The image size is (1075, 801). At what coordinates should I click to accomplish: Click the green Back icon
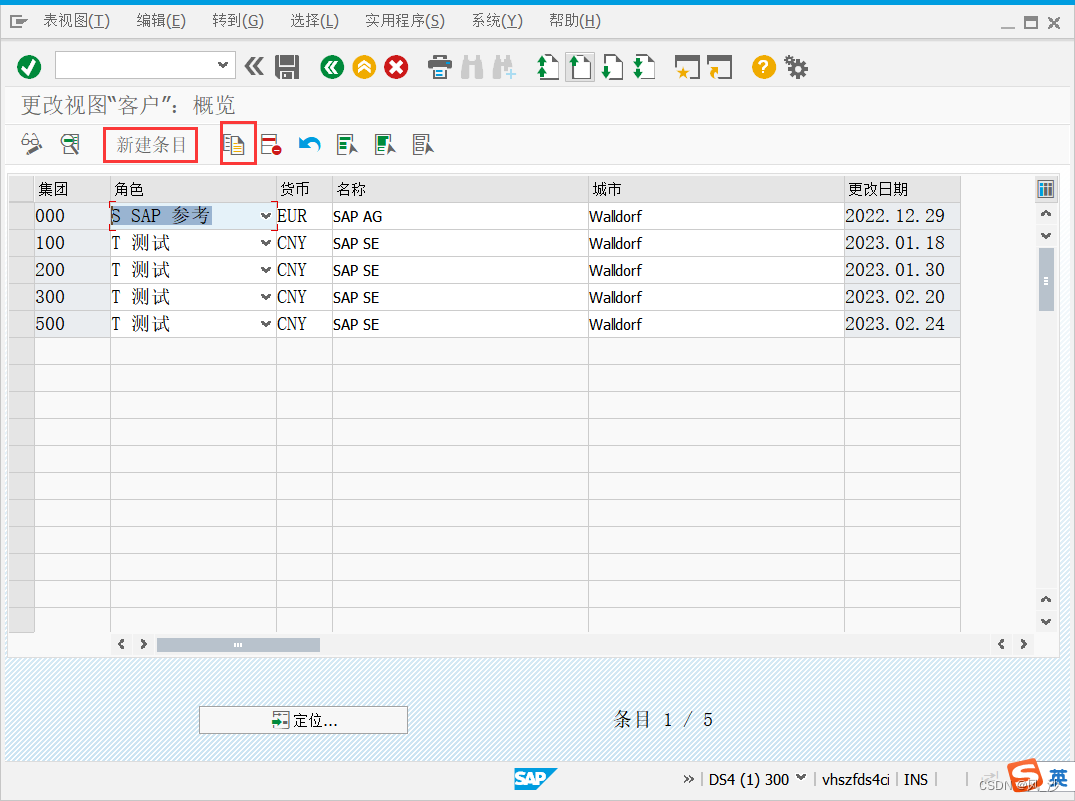pos(332,67)
